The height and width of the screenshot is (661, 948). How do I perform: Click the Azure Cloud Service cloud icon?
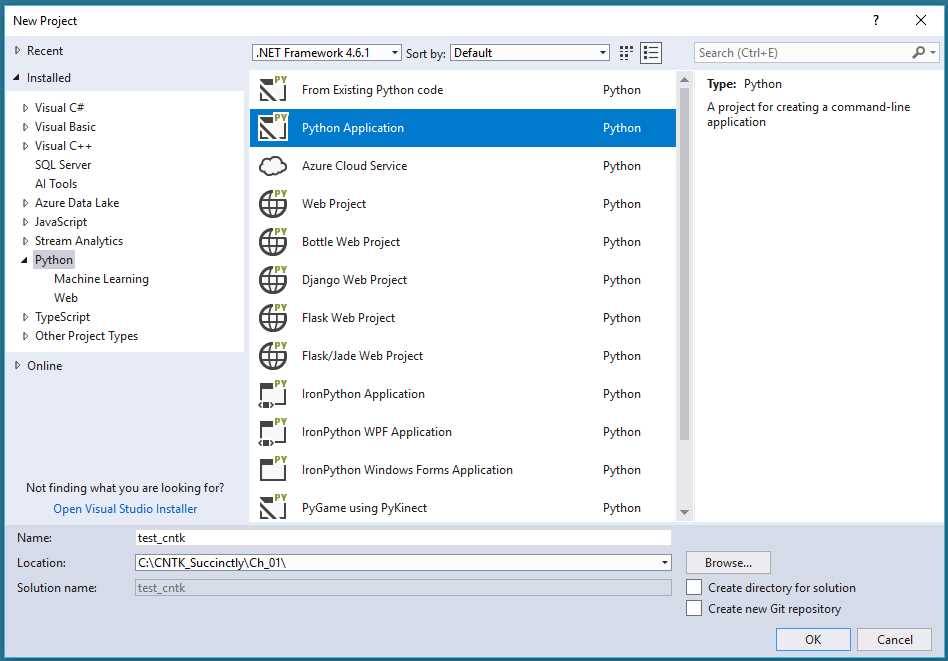[x=274, y=166]
